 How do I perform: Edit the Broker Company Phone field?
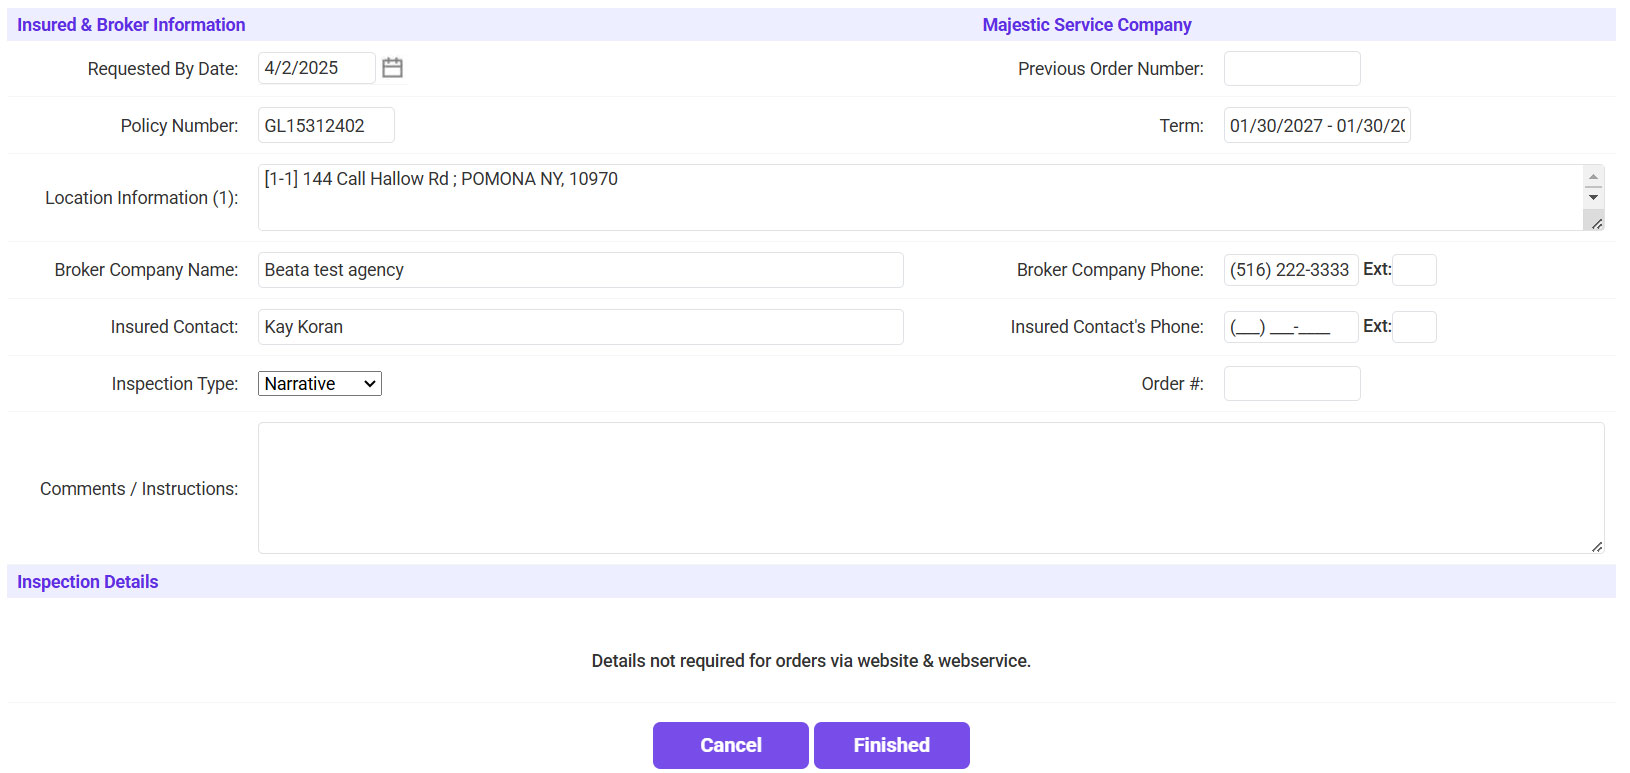click(x=1290, y=270)
